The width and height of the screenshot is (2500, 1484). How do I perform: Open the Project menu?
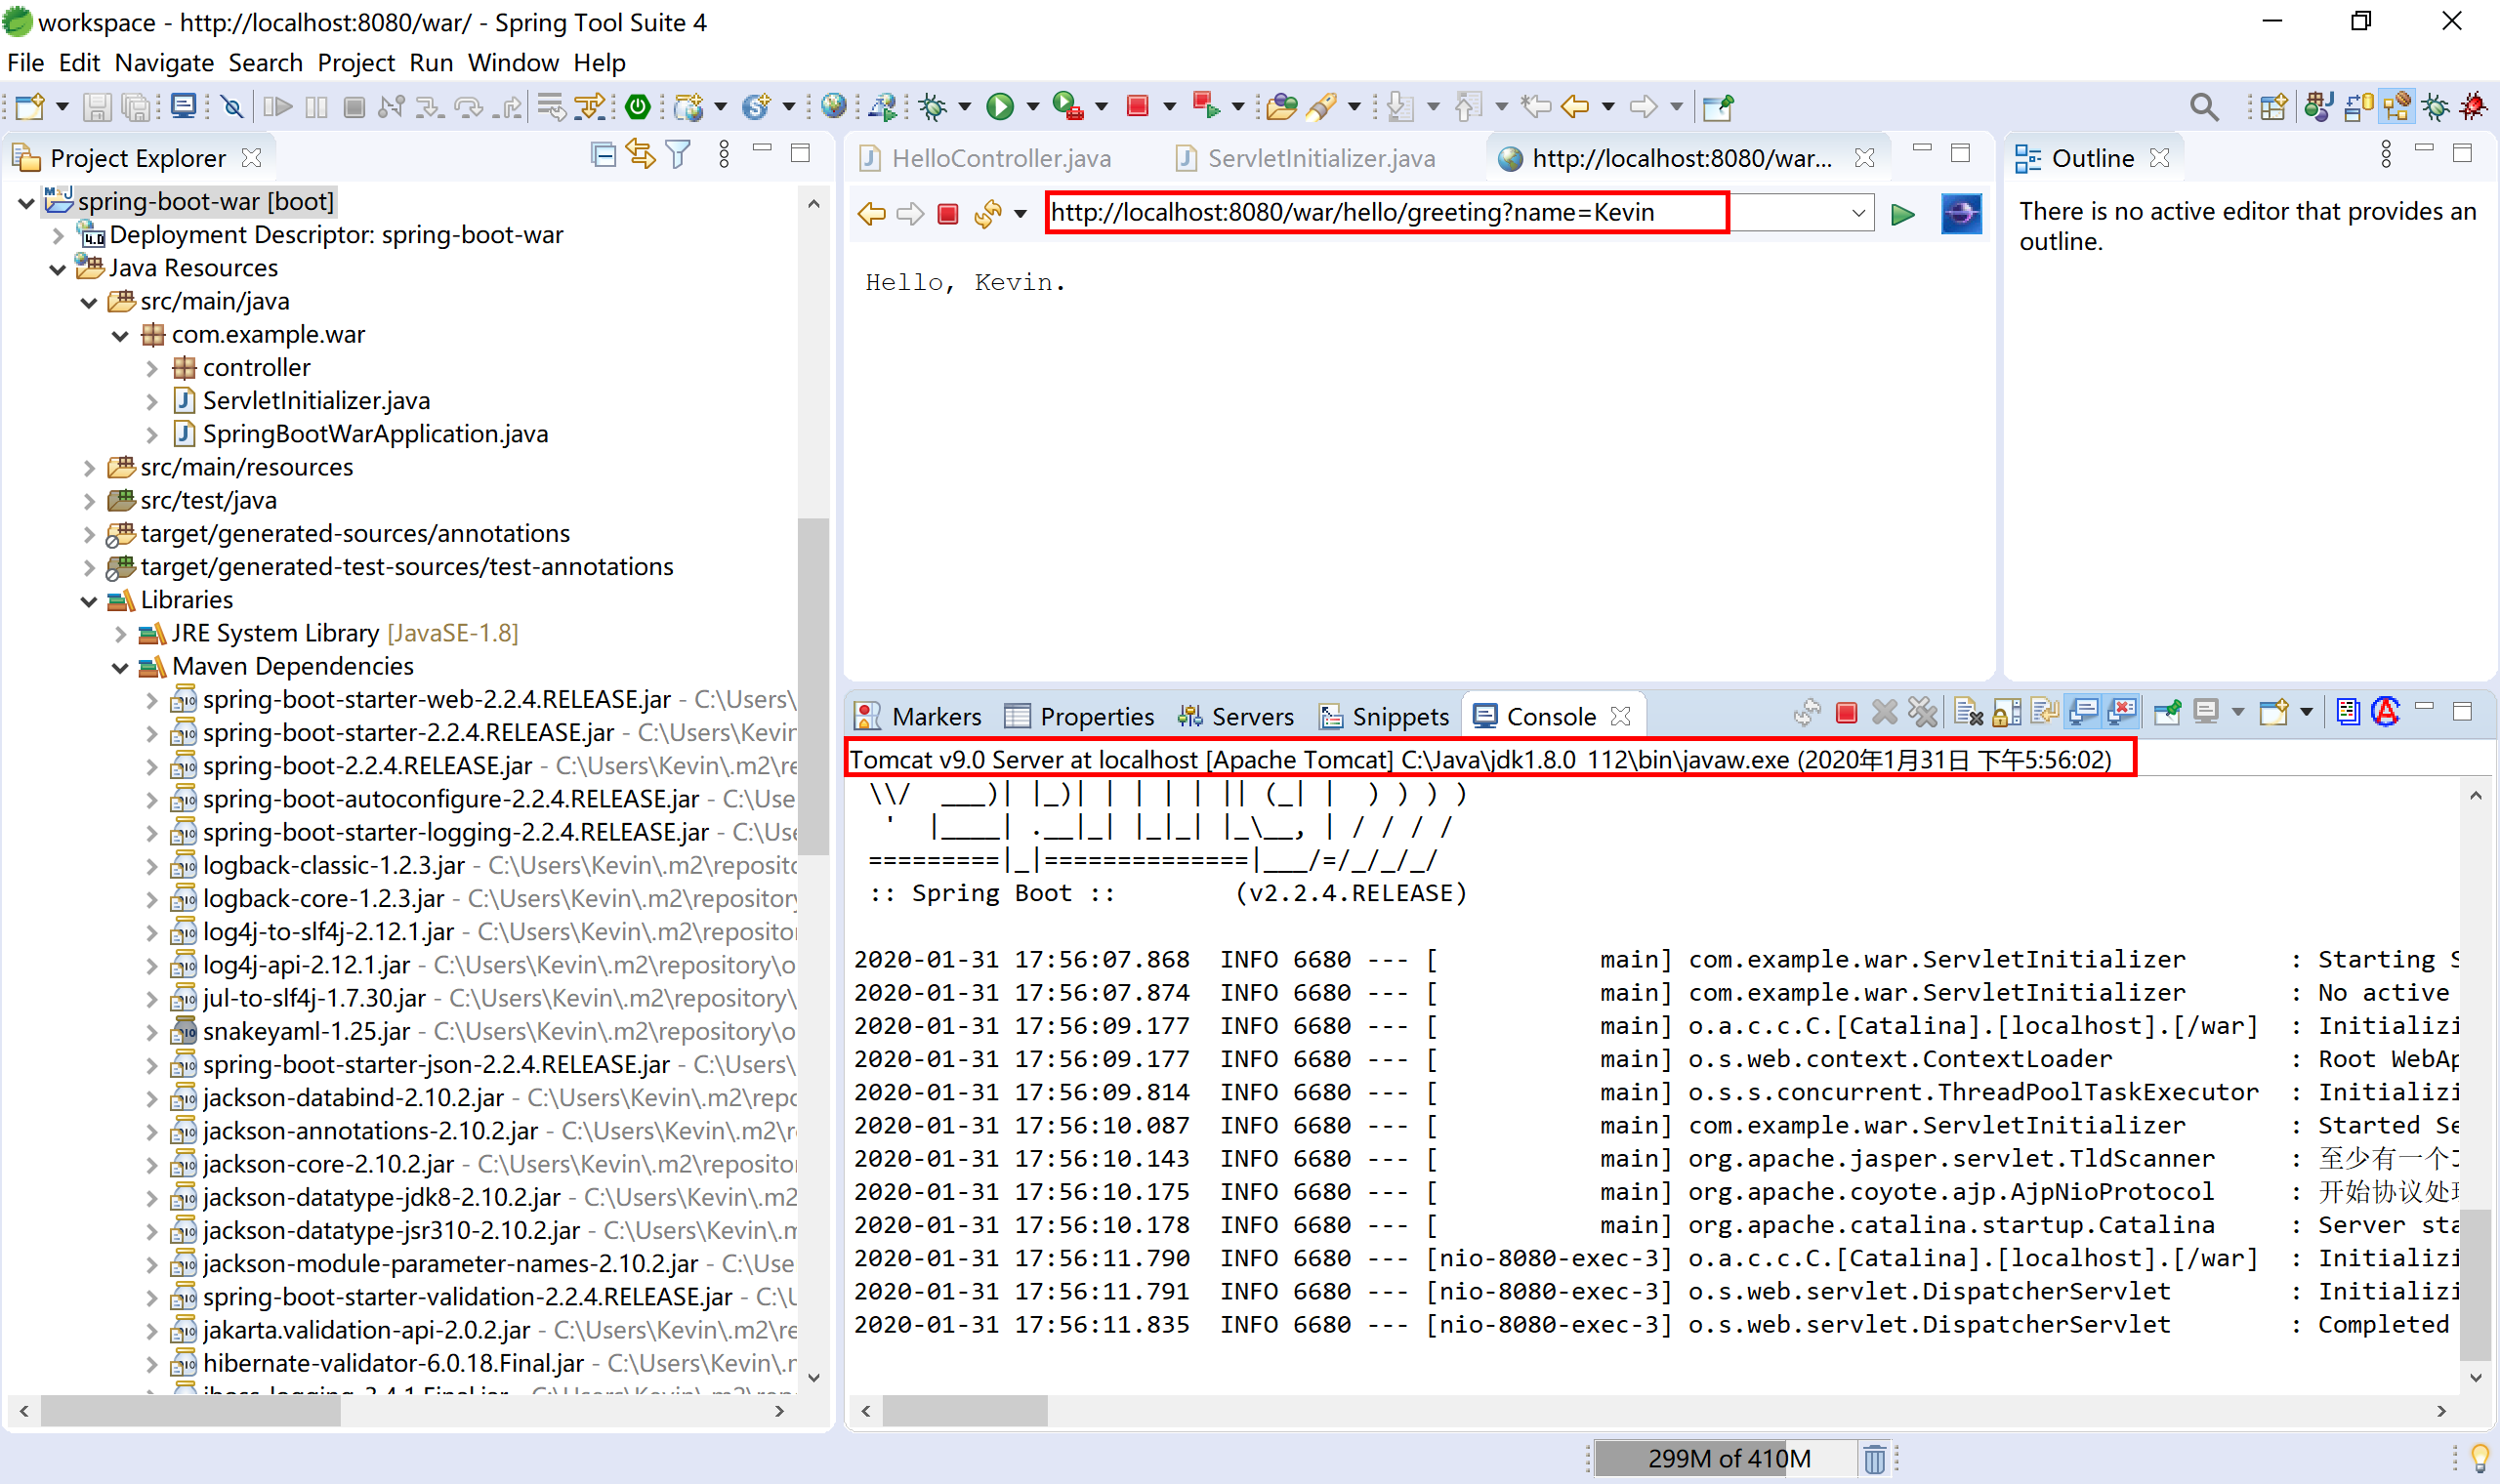[355, 63]
